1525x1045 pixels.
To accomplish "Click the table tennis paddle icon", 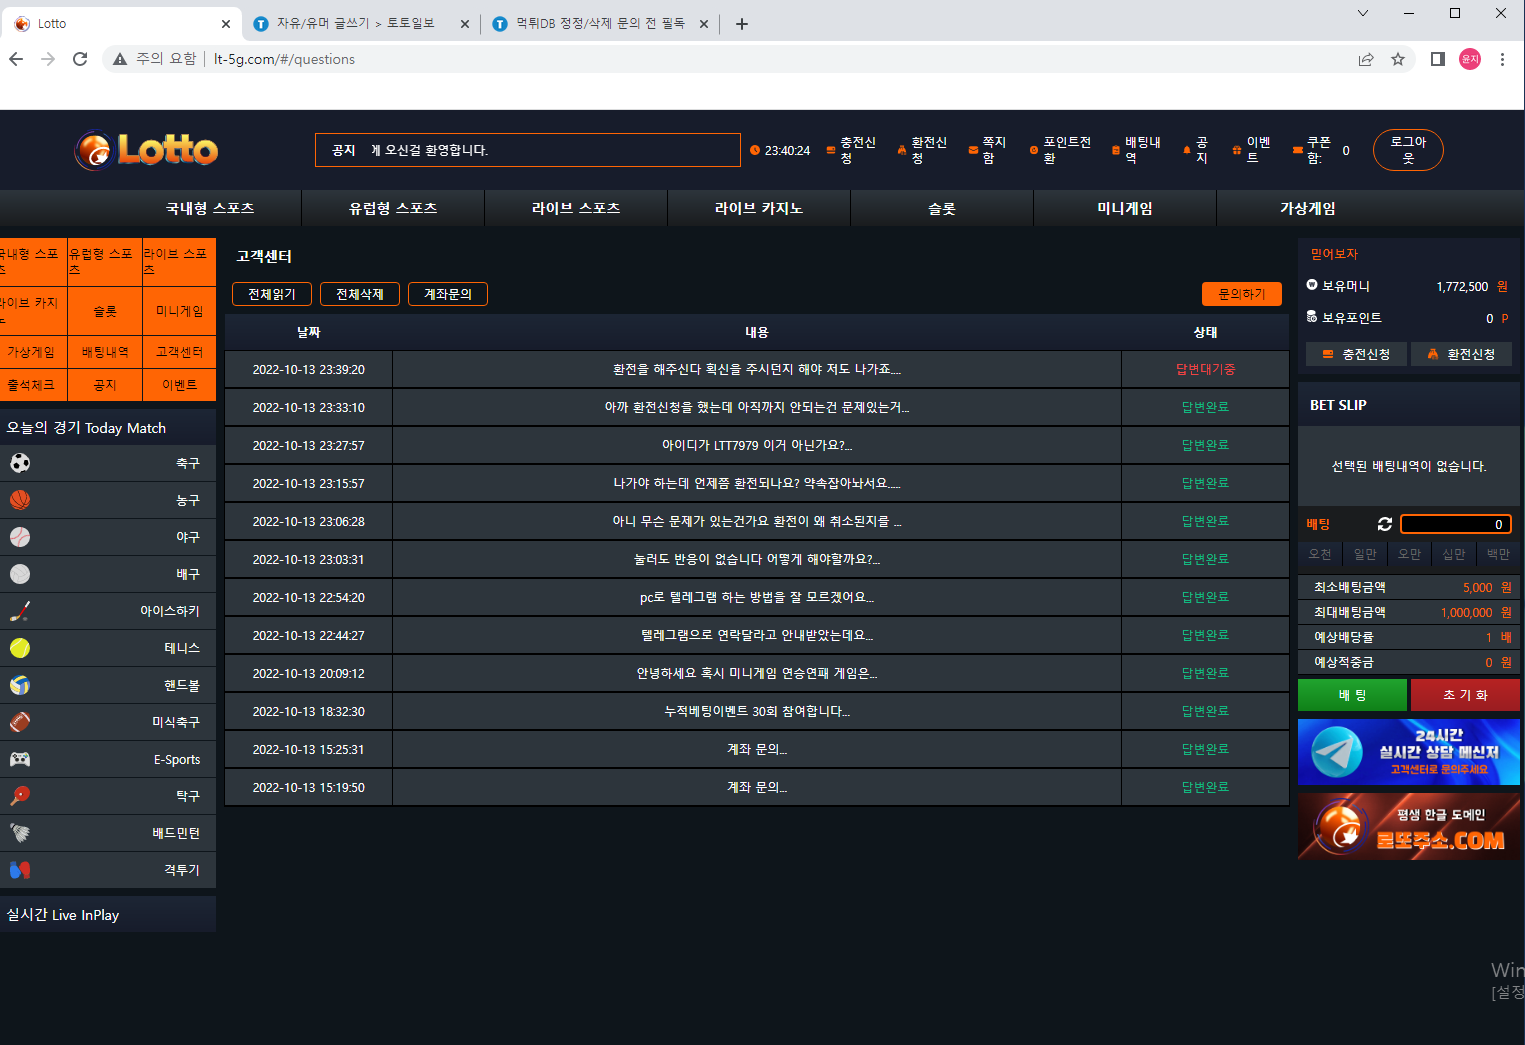I will pos(20,796).
